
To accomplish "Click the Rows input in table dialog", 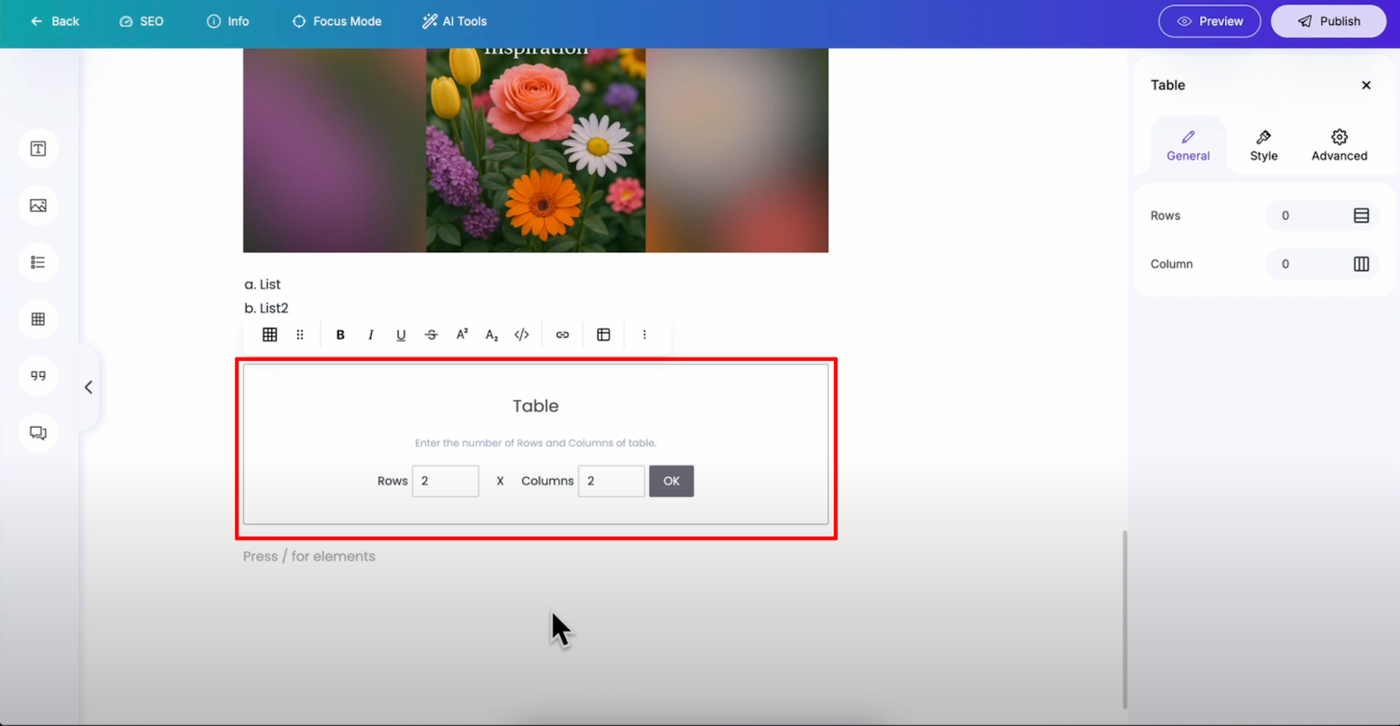I will point(445,481).
